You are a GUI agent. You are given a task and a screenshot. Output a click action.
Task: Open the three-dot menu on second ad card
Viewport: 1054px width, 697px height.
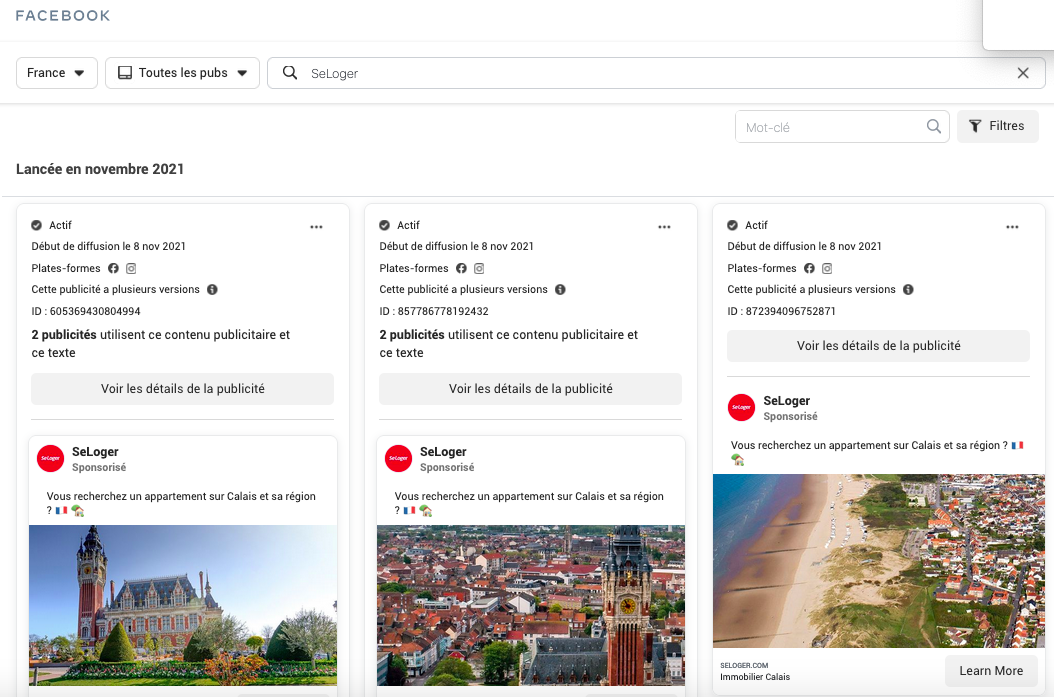click(664, 227)
